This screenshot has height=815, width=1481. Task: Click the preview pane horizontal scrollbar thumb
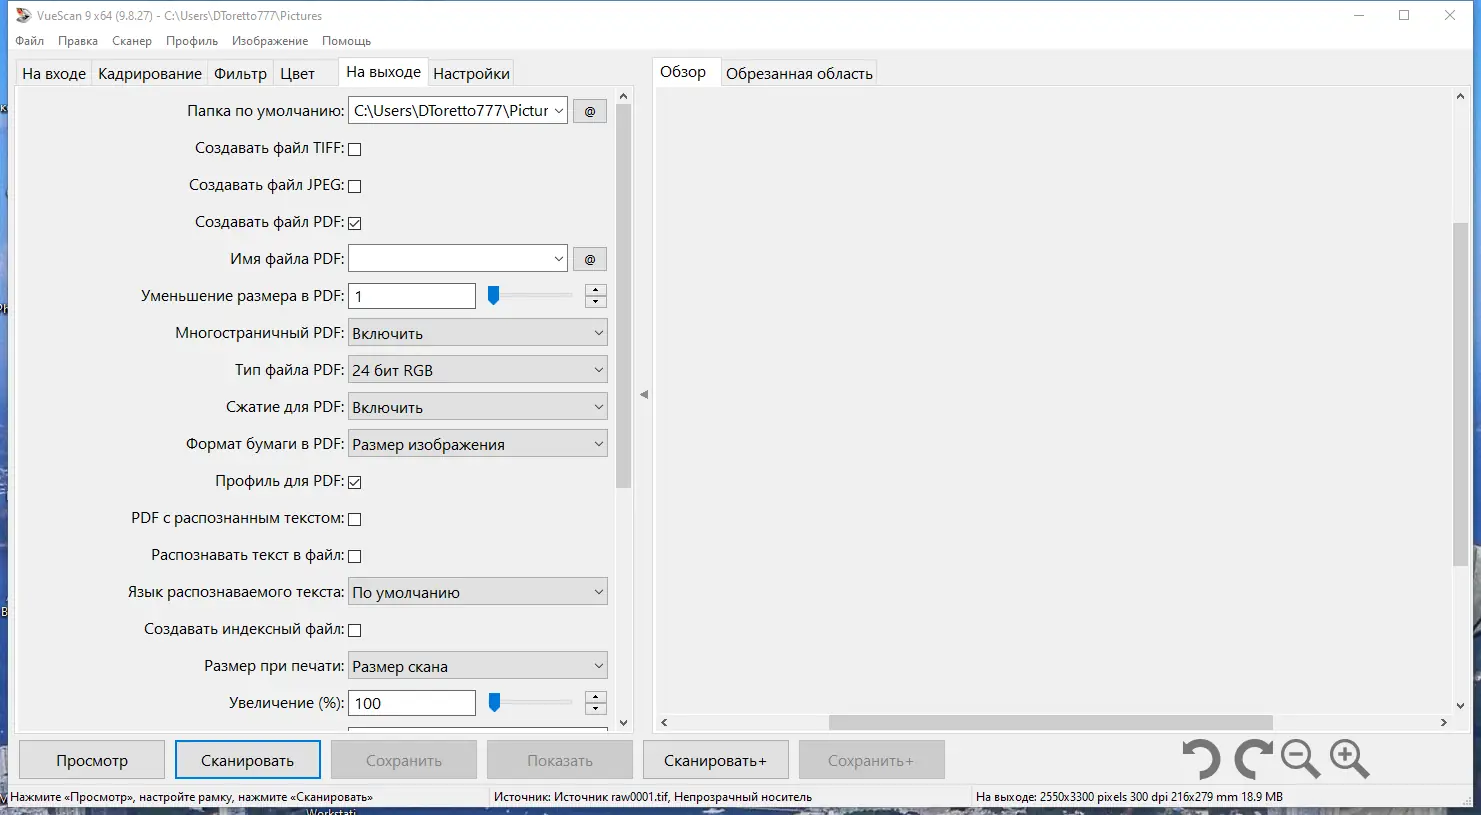(x=1051, y=722)
